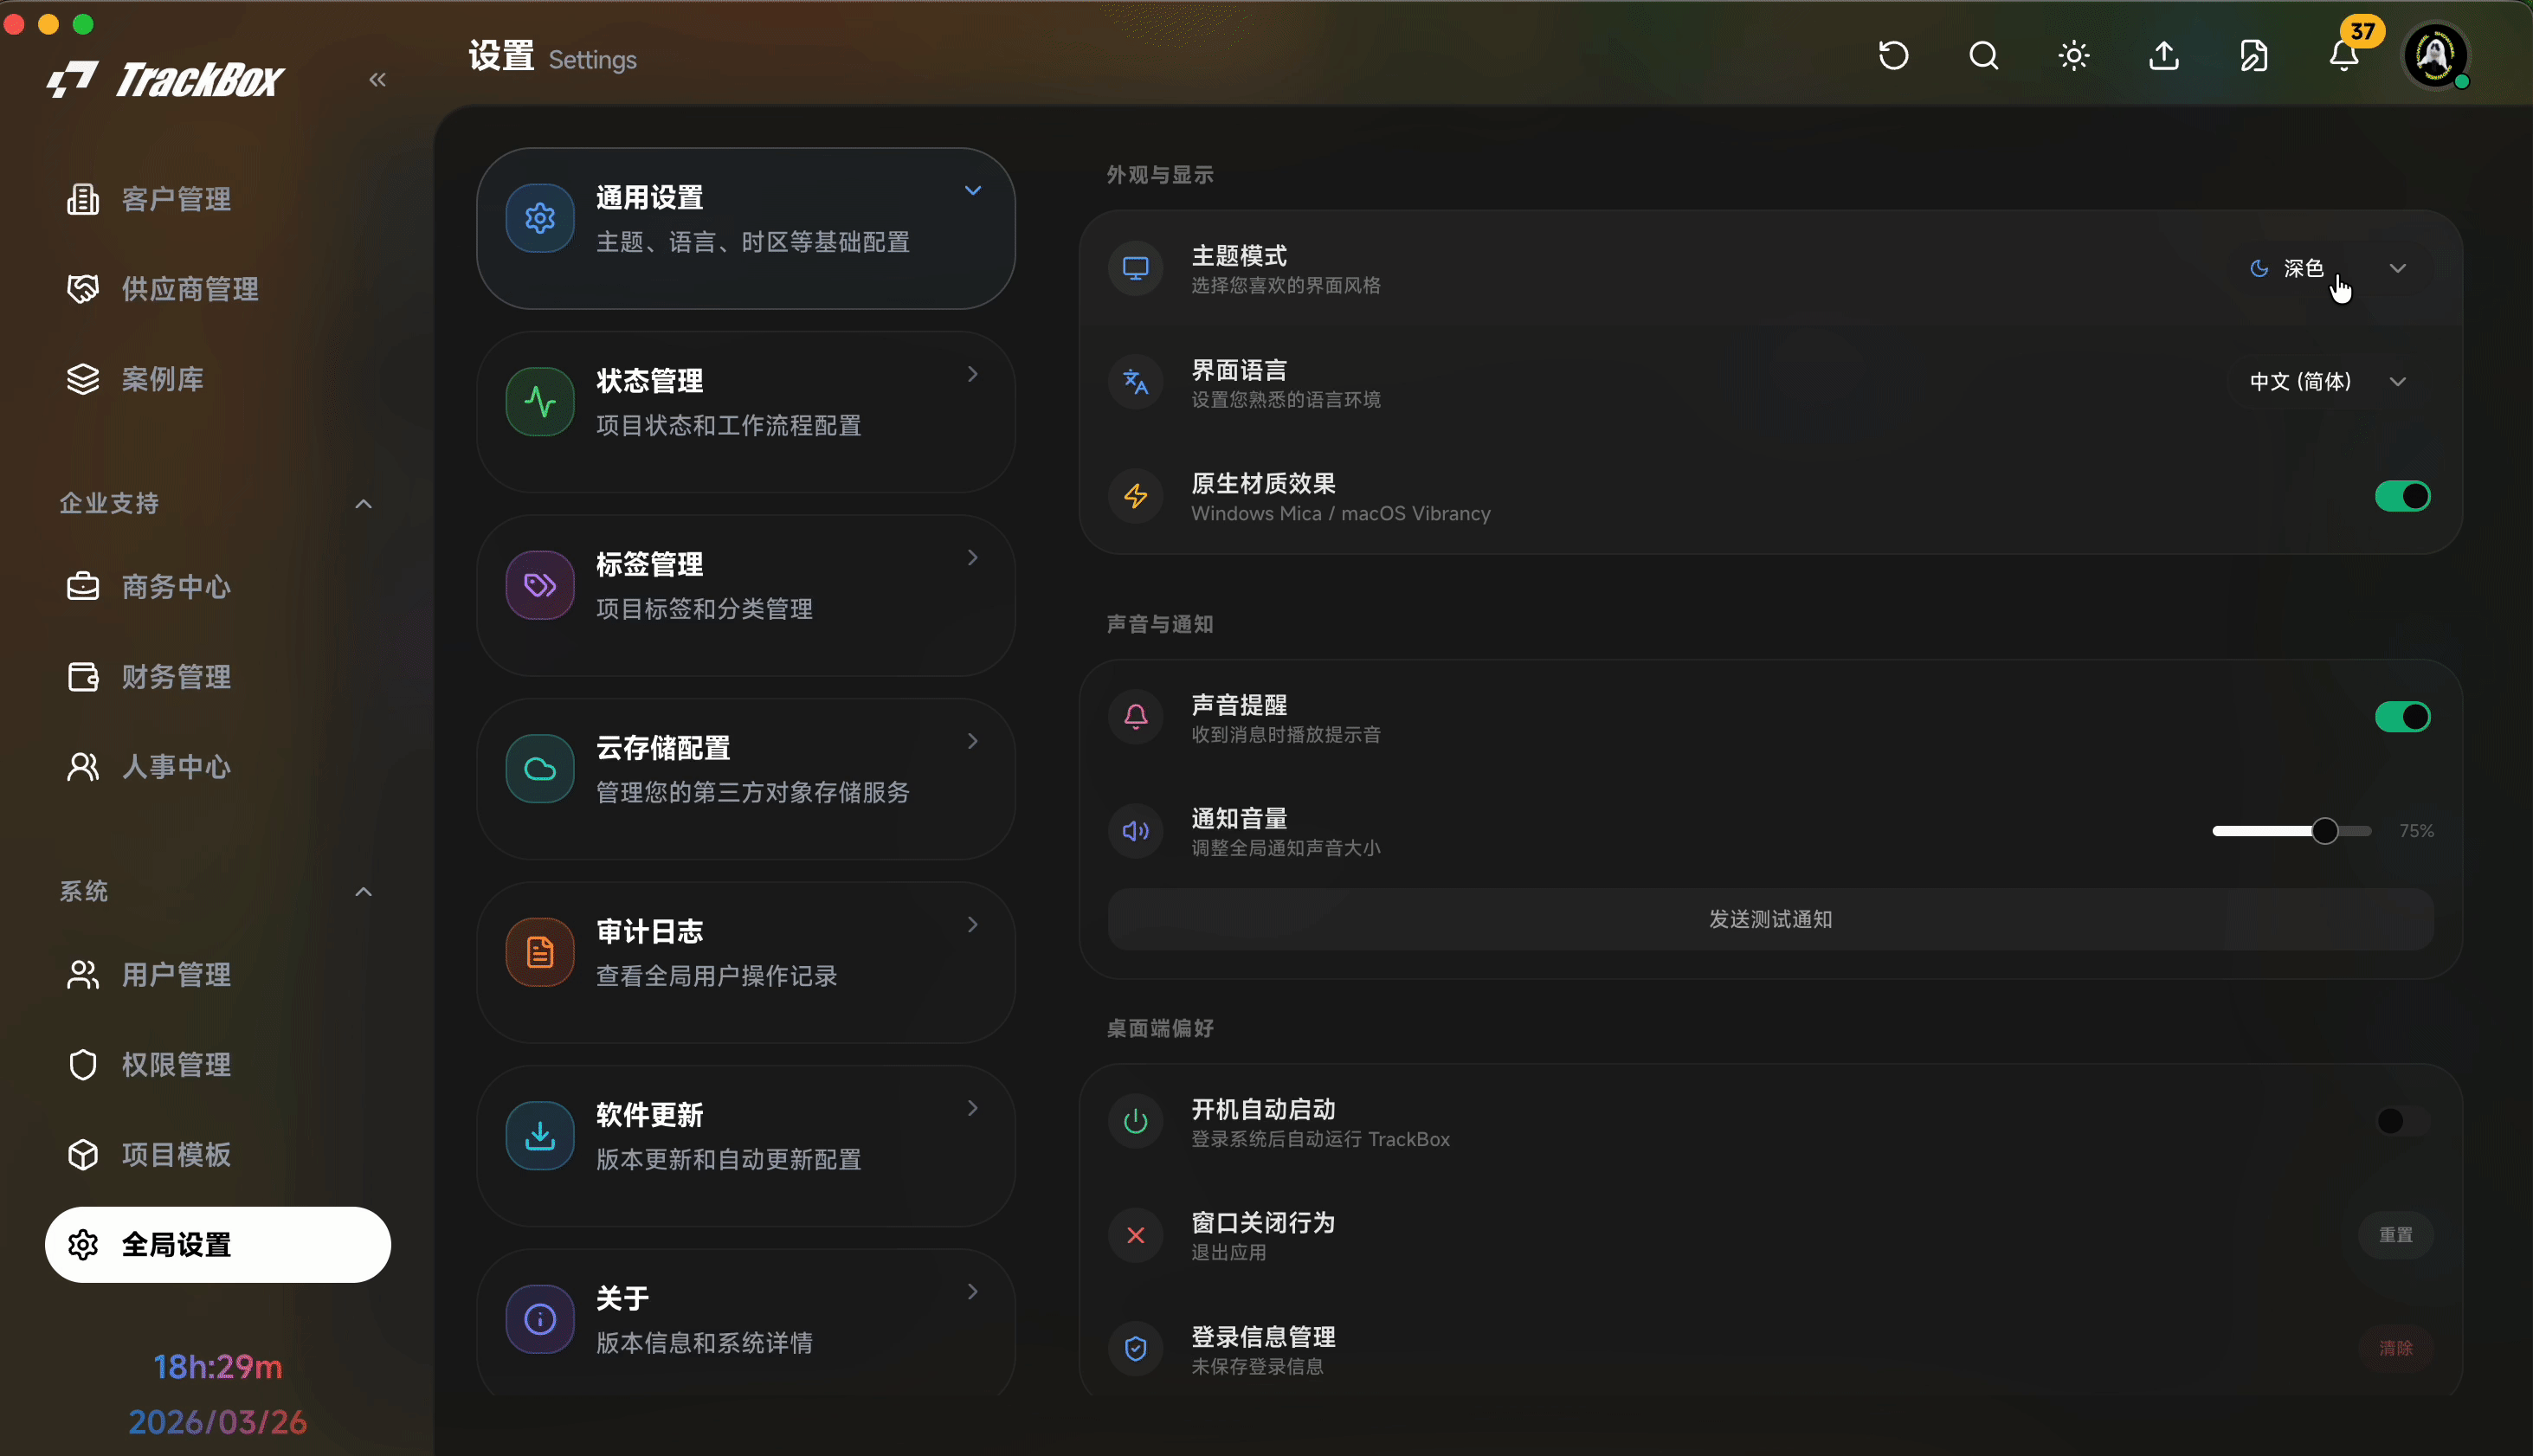Click the 通知音量 speaker icon

pyautogui.click(x=1135, y=831)
